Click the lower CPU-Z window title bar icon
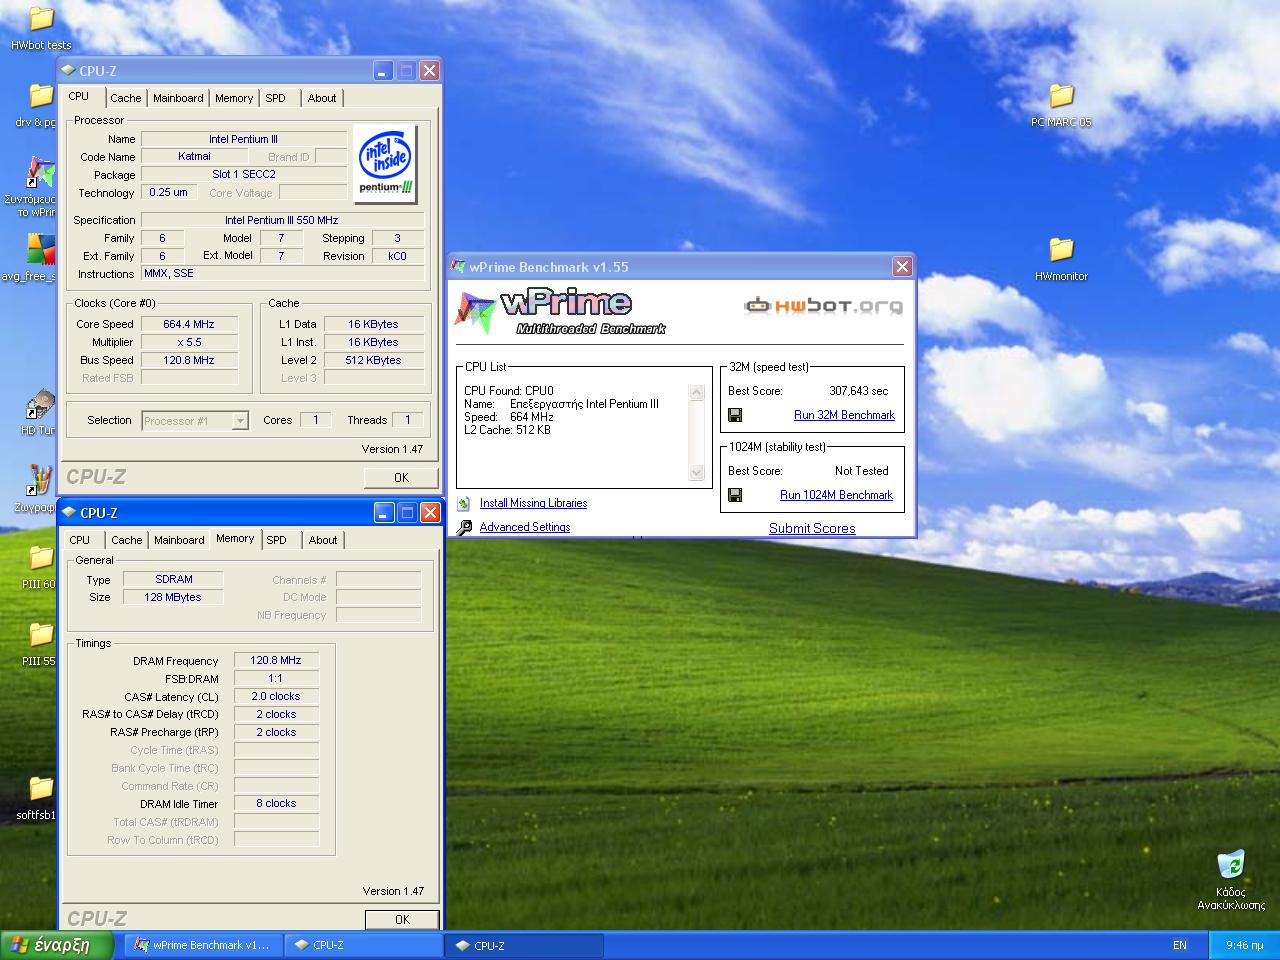 coord(69,513)
